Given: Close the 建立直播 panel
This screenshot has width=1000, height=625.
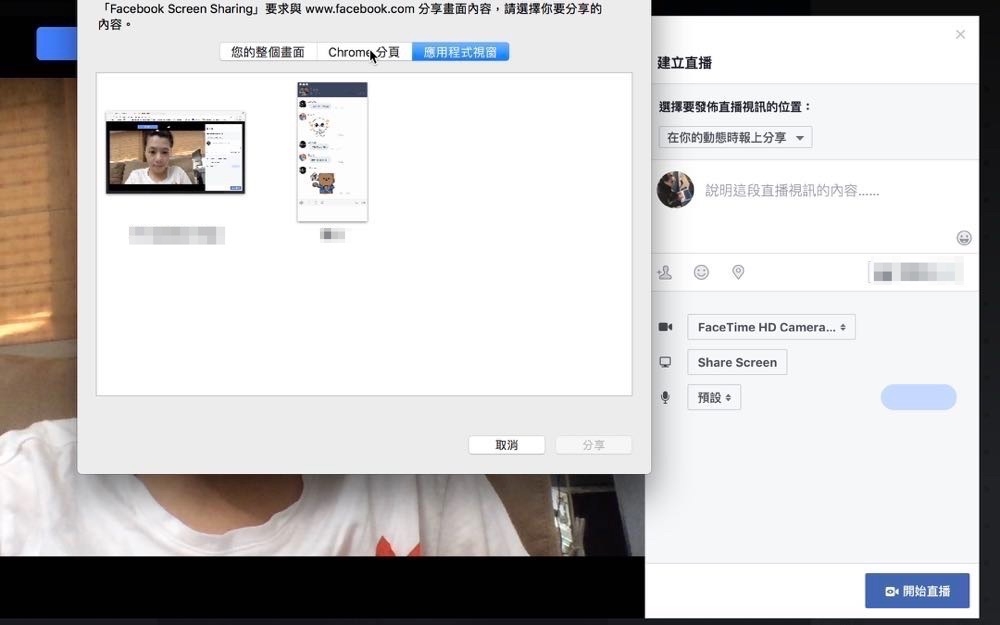Looking at the screenshot, I should pos(960,35).
